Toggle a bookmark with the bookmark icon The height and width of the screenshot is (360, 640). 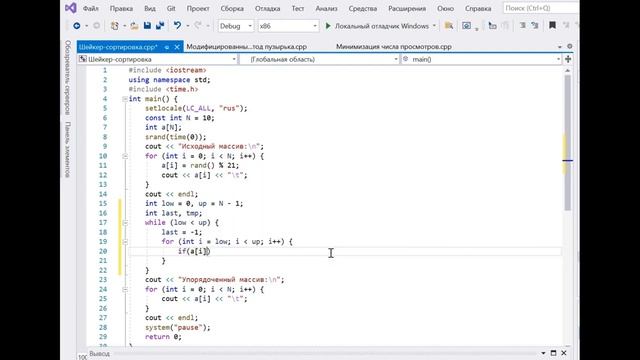pyautogui.click(x=552, y=26)
